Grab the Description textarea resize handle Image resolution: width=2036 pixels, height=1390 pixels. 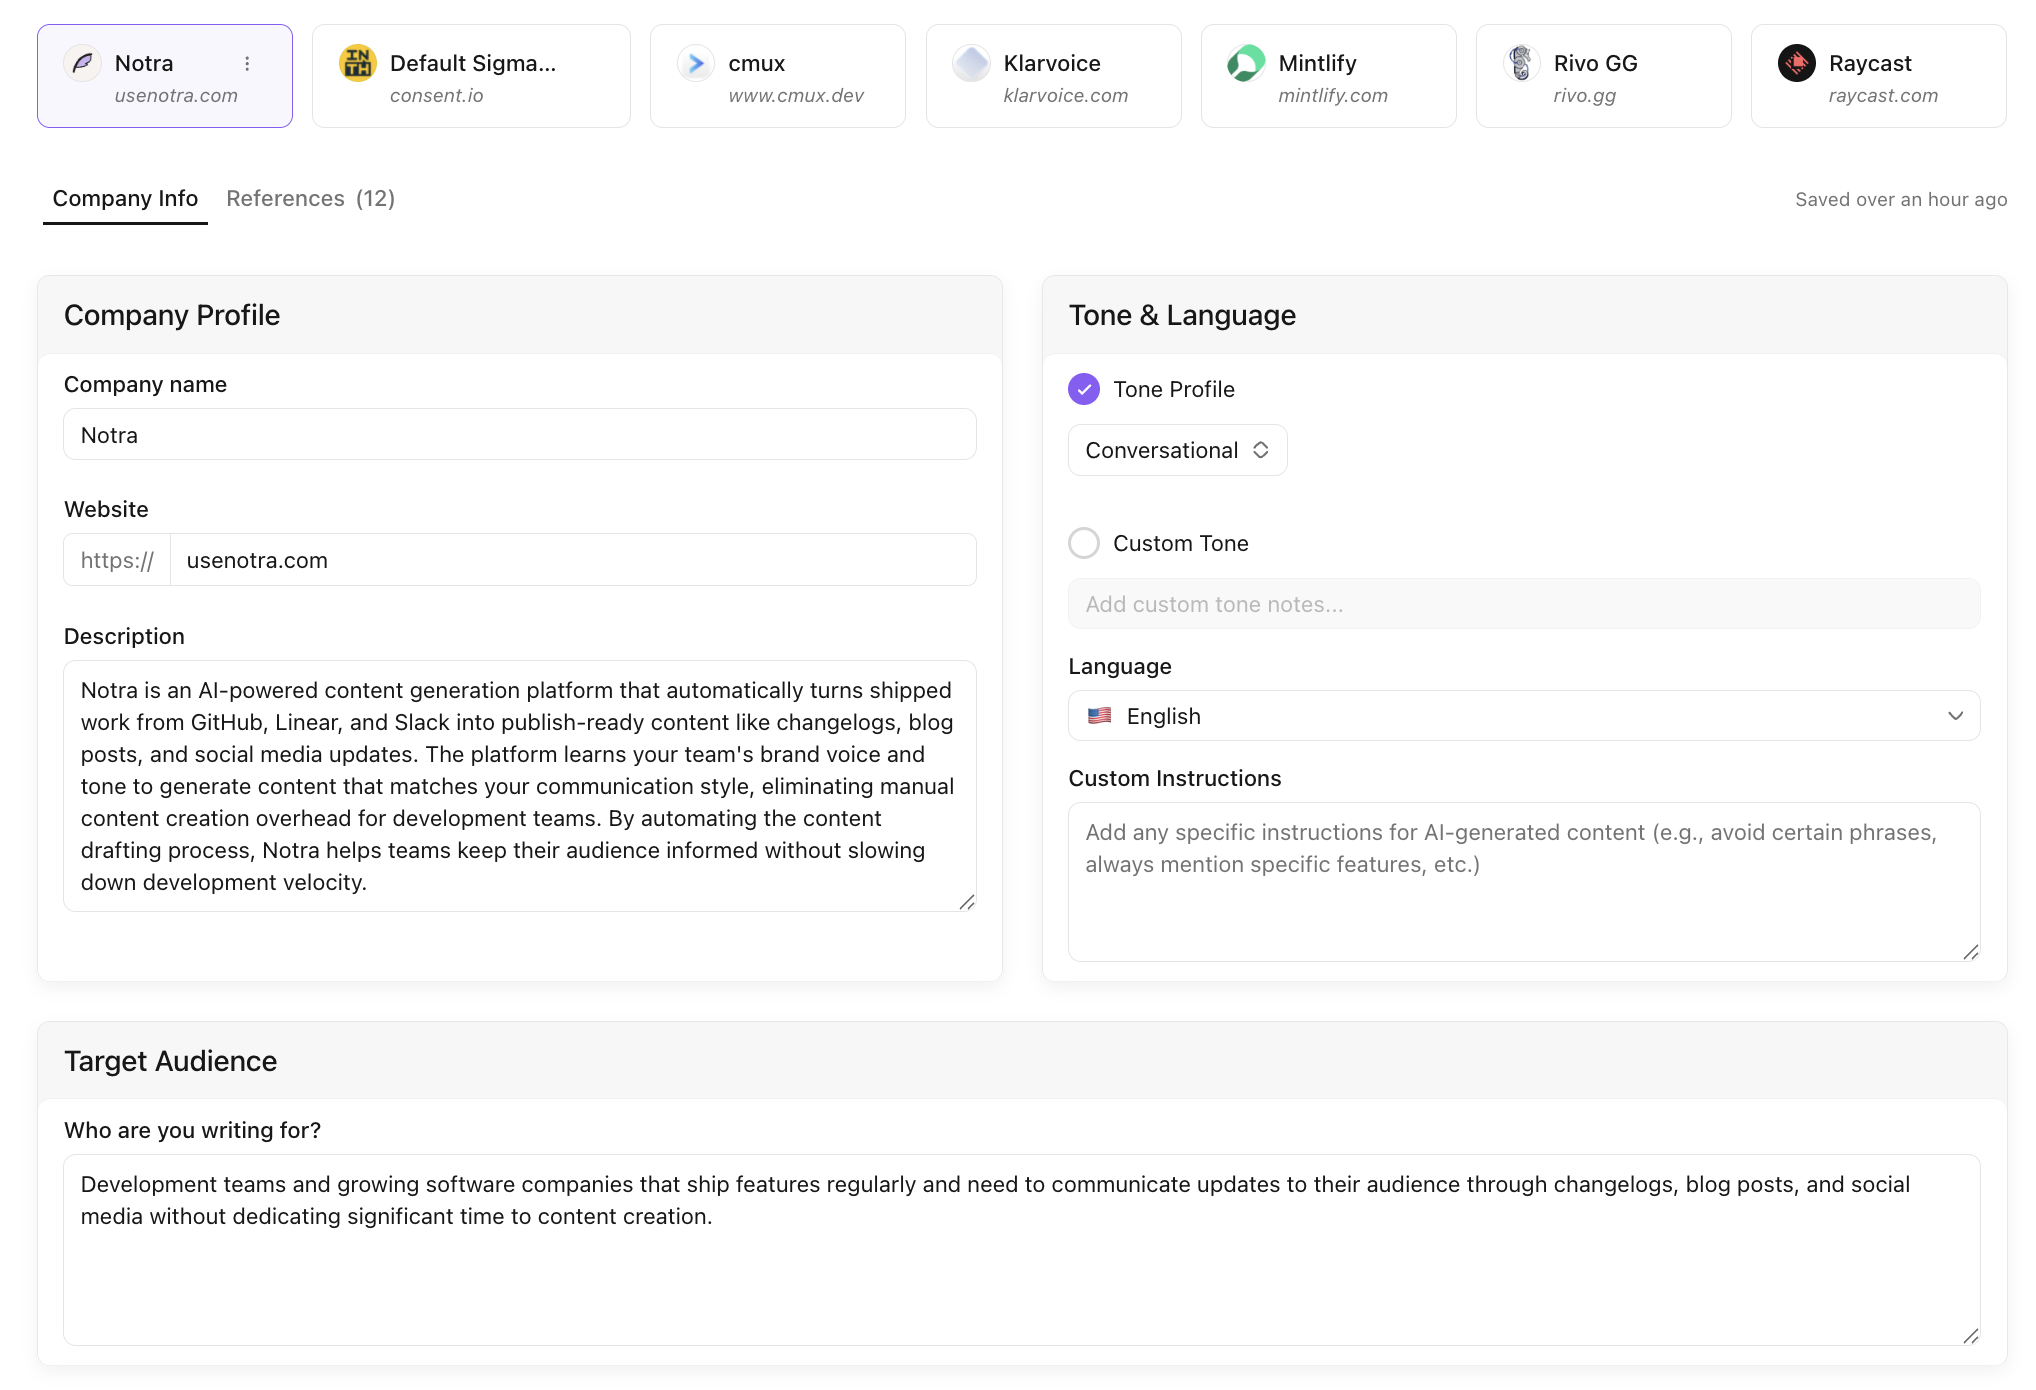point(967,902)
